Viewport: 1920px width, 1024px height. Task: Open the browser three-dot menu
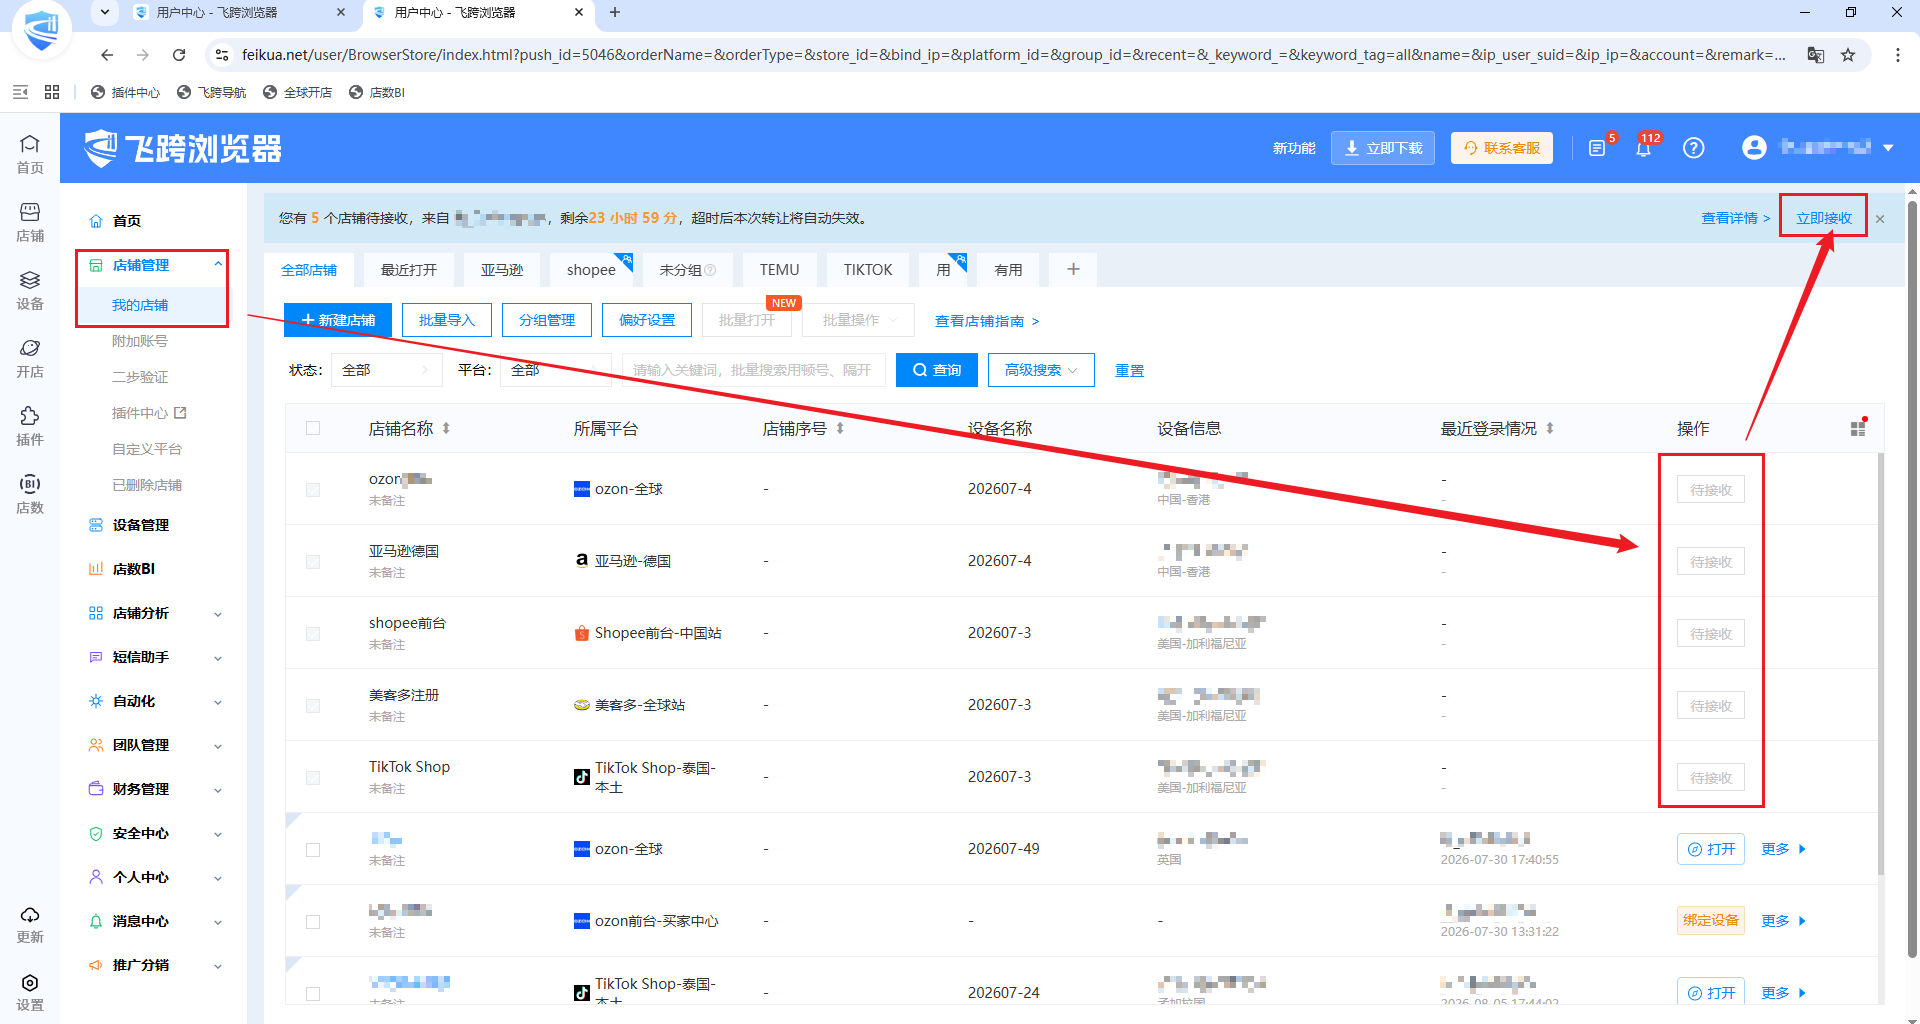tap(1897, 55)
